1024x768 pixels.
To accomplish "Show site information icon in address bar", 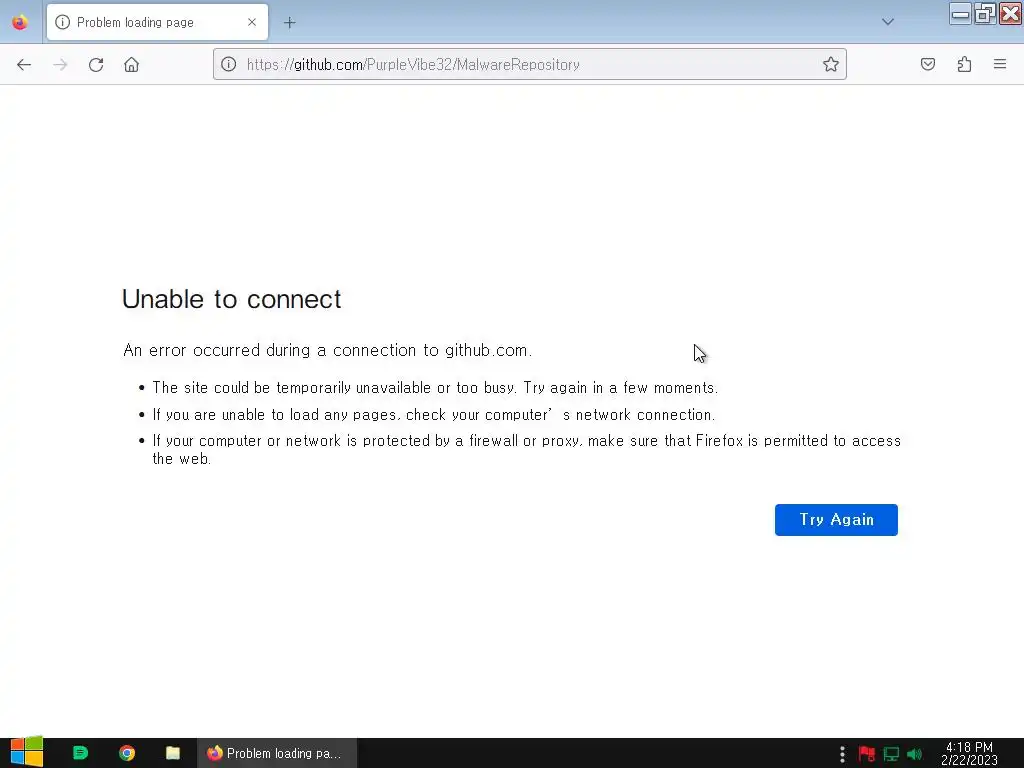I will [229, 64].
